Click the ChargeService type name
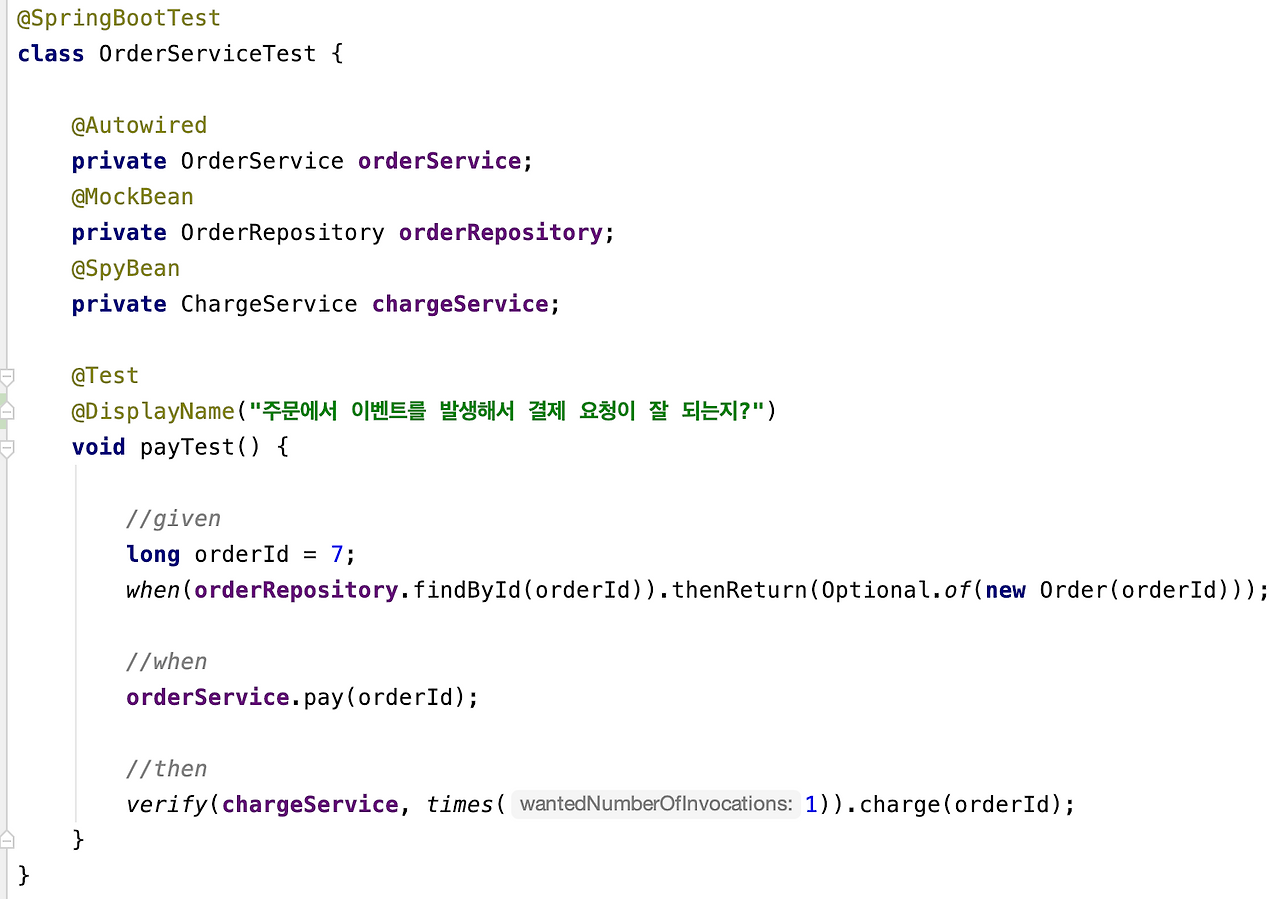 (269, 304)
